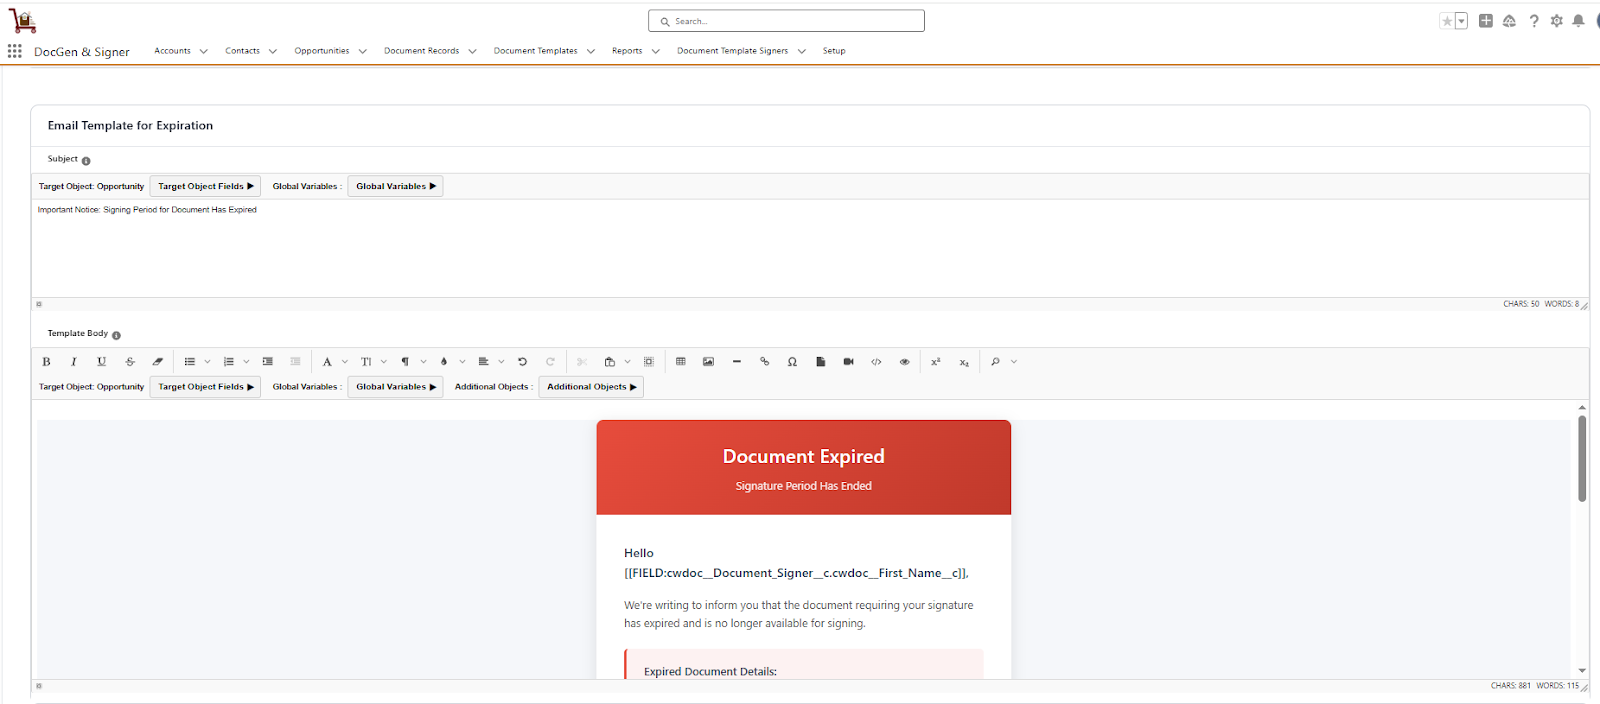Image resolution: width=1600 pixels, height=704 pixels.
Task: Click the insert table icon
Action: (681, 362)
